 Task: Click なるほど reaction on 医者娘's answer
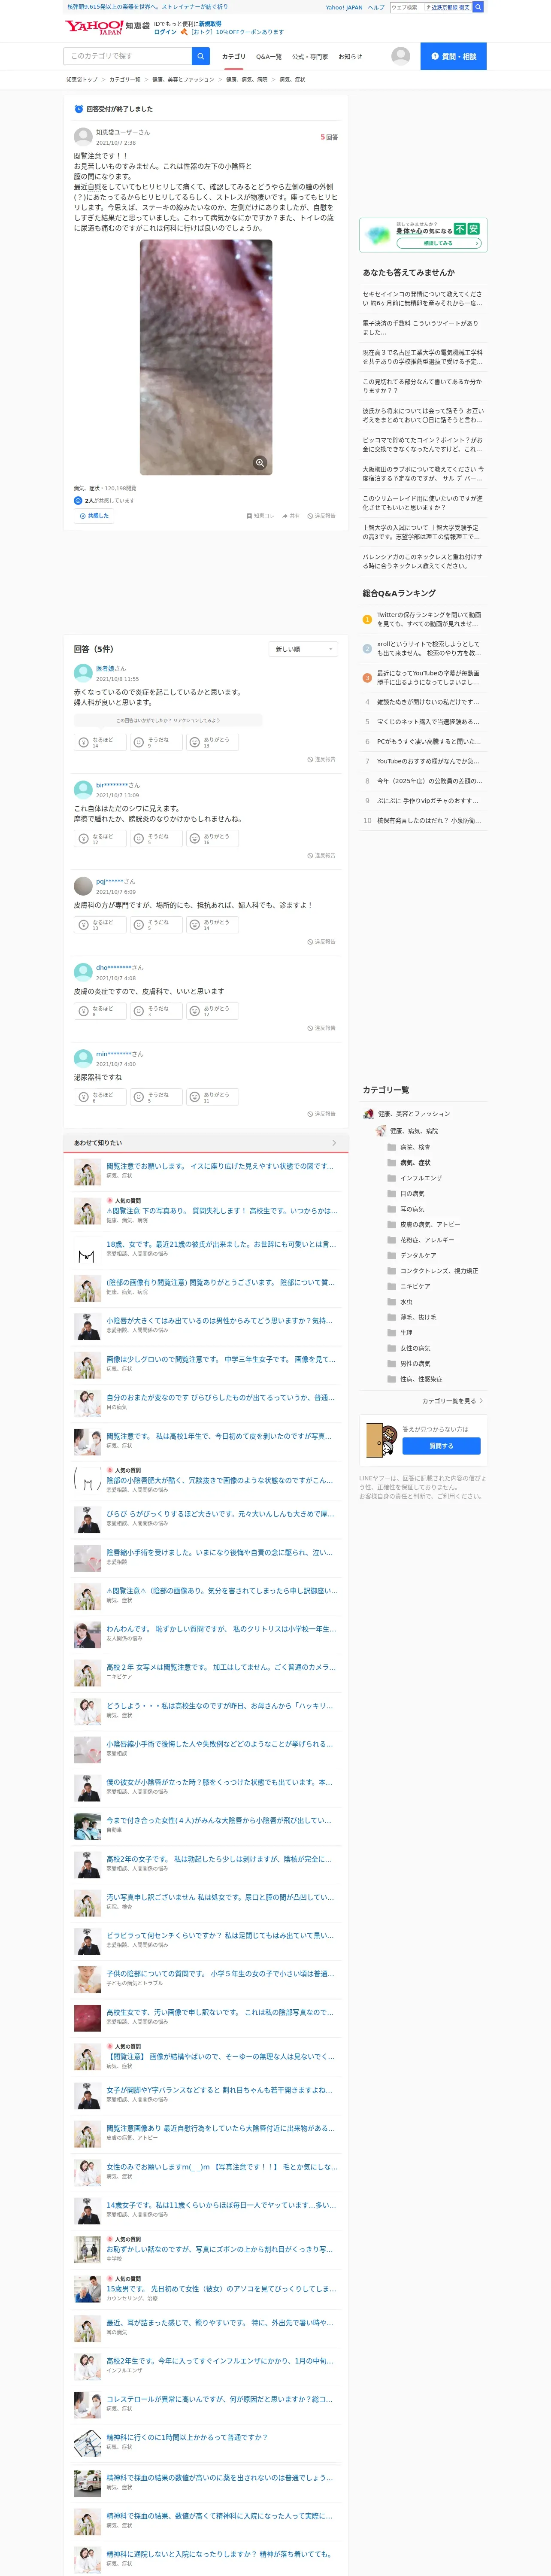click(100, 742)
